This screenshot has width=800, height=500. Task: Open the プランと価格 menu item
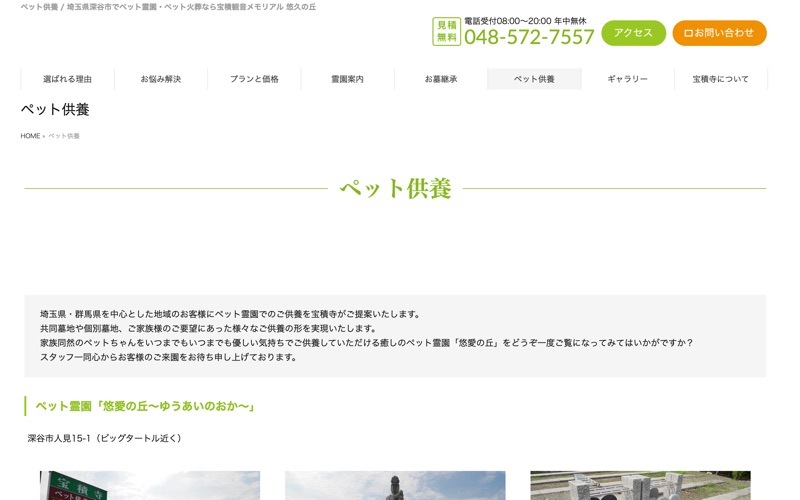[254, 79]
